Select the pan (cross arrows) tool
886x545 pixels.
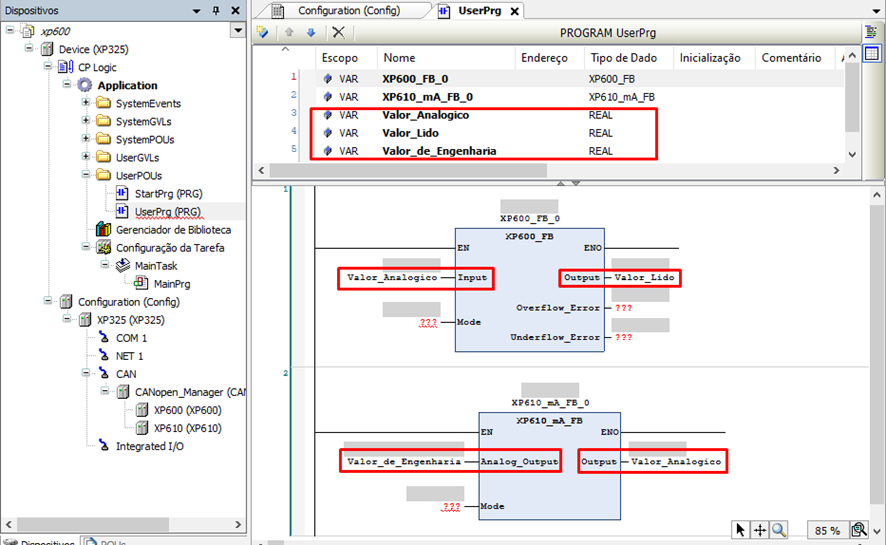tap(760, 530)
